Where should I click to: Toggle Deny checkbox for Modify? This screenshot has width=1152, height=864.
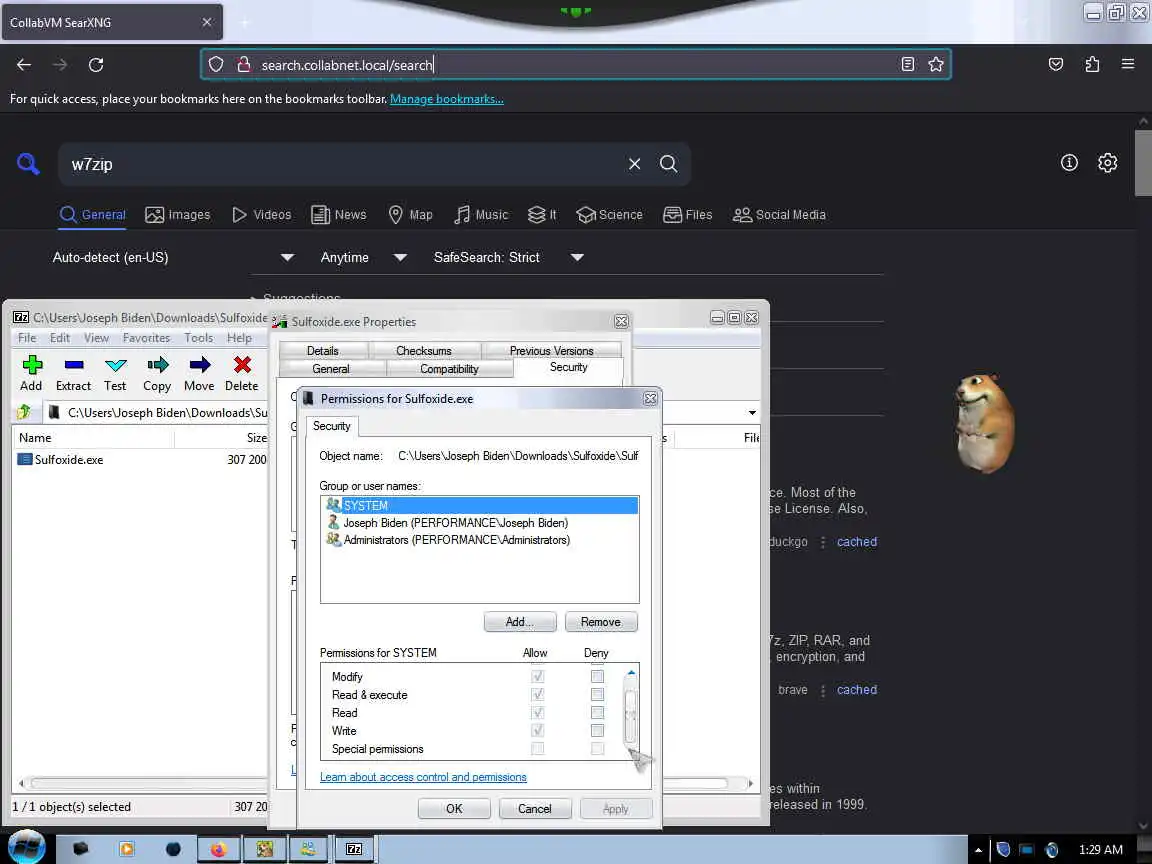click(x=597, y=677)
